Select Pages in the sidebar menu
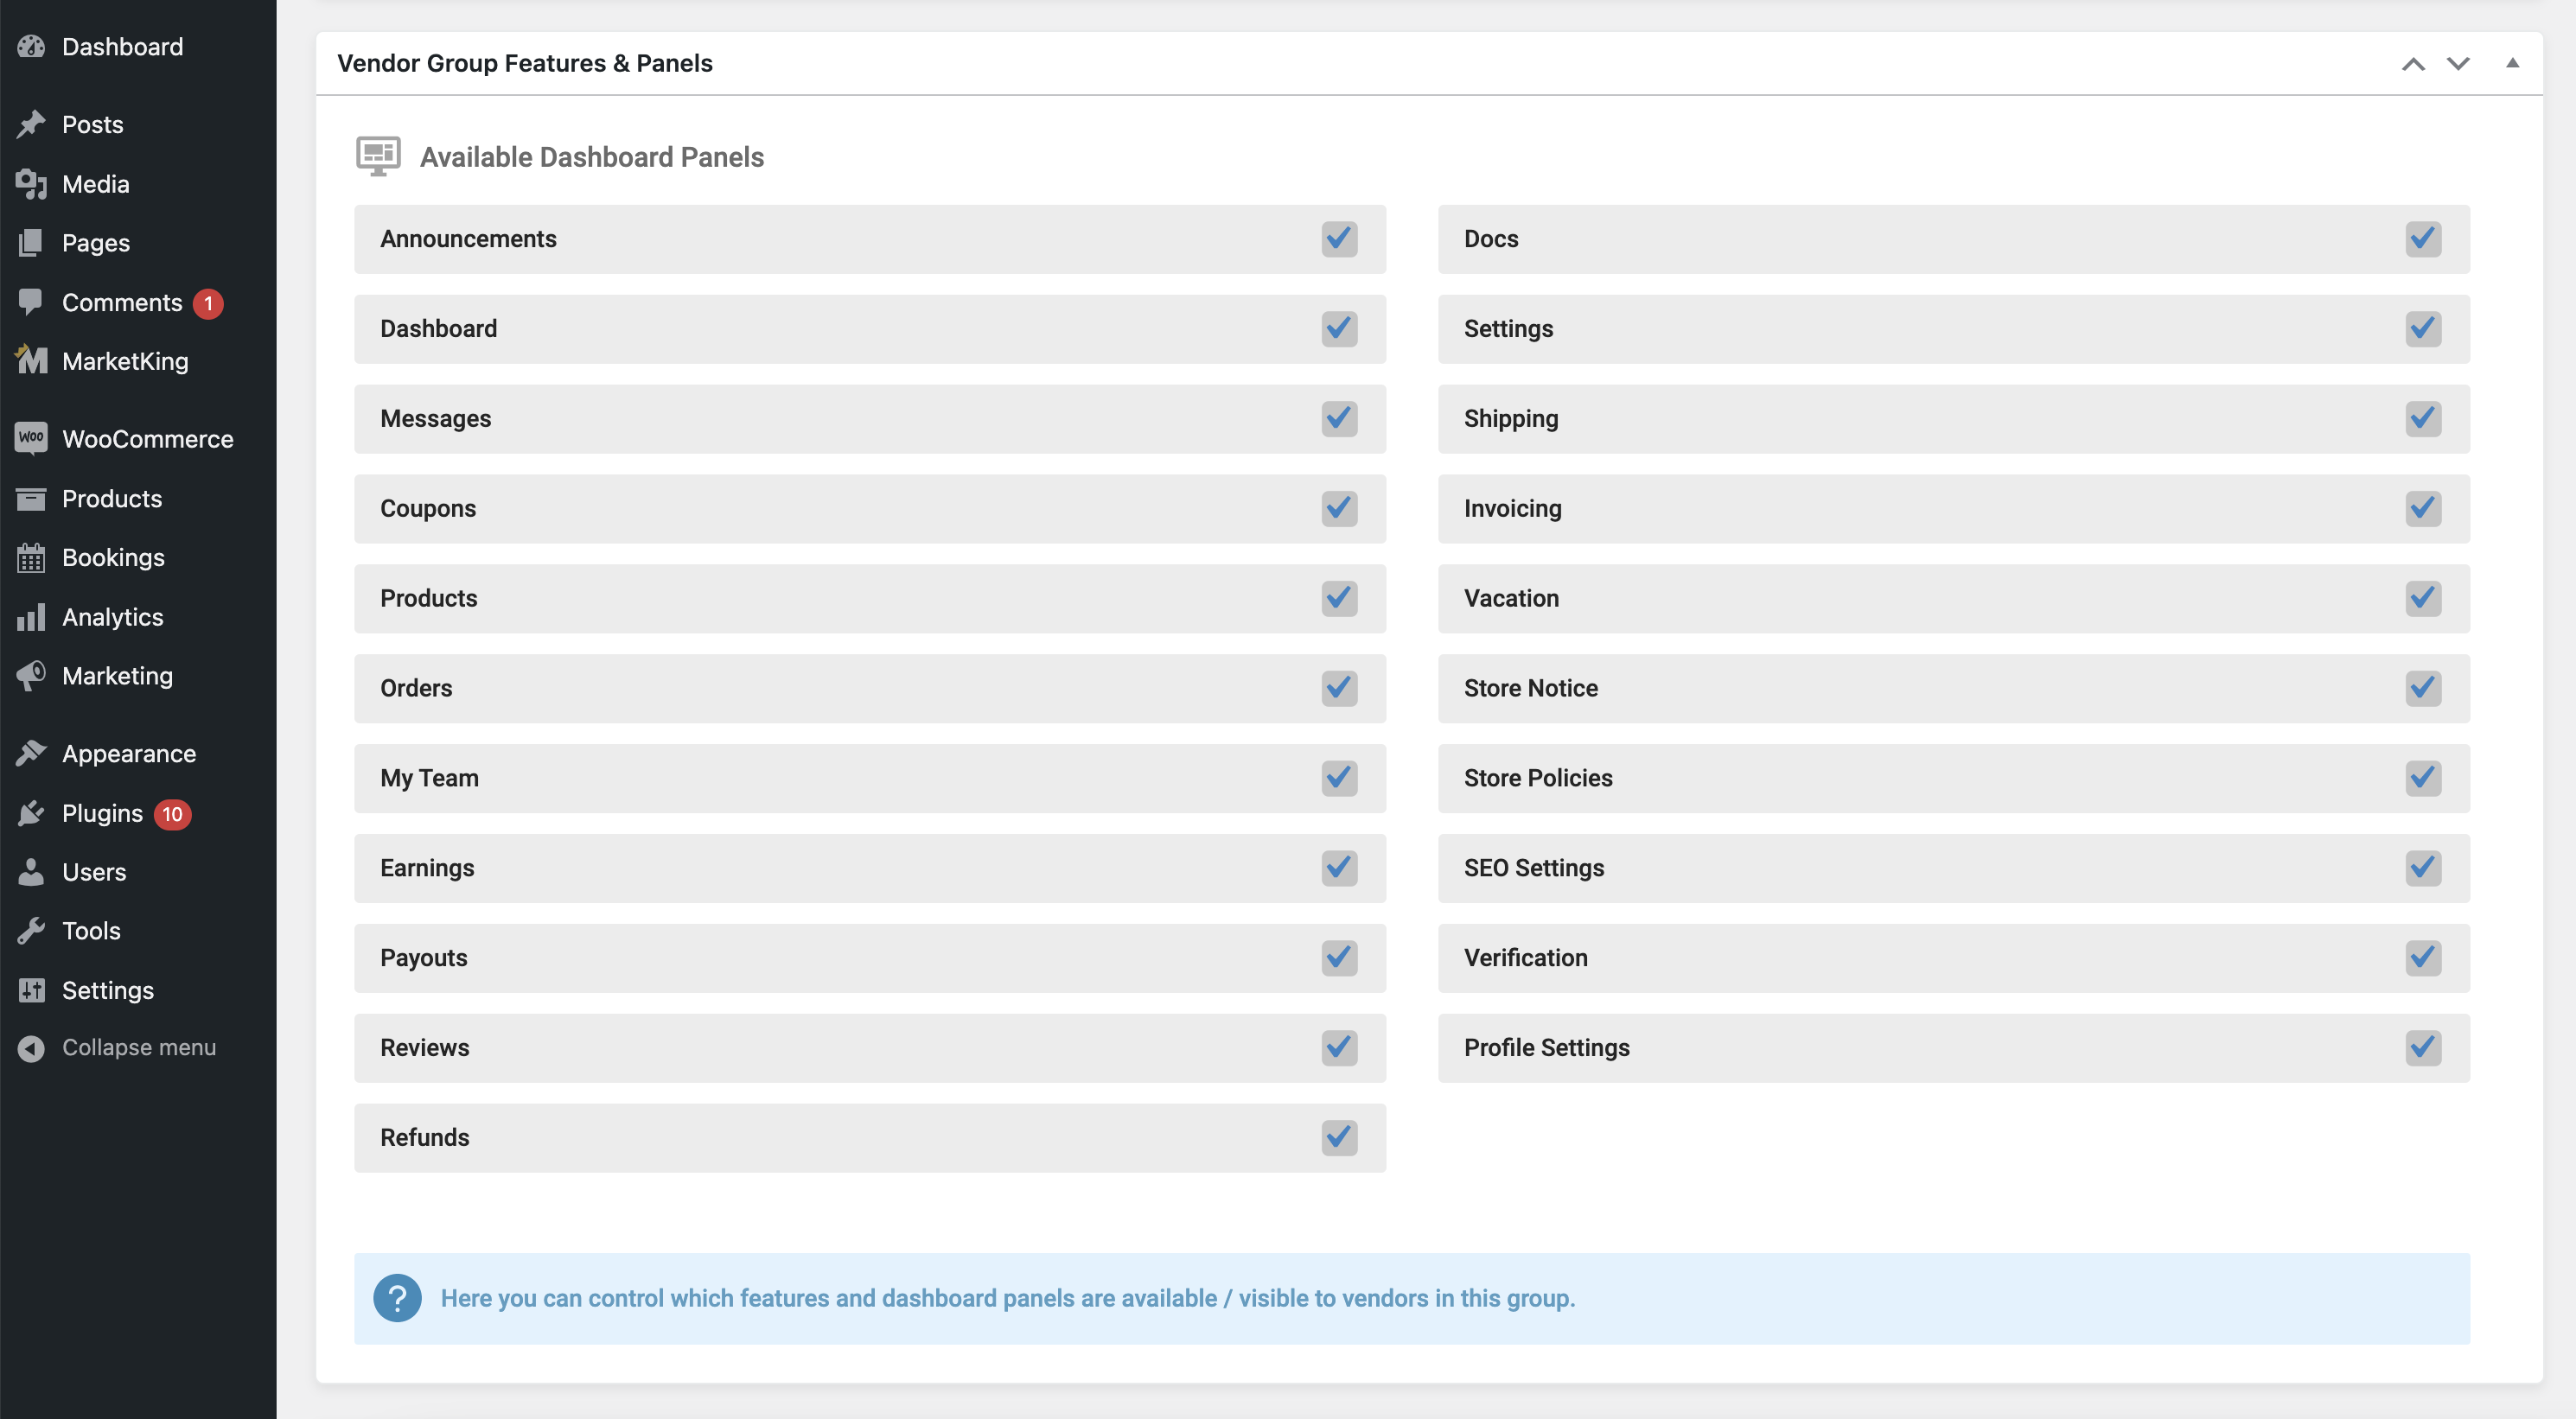Viewport: 2576px width, 1419px height. (96, 242)
